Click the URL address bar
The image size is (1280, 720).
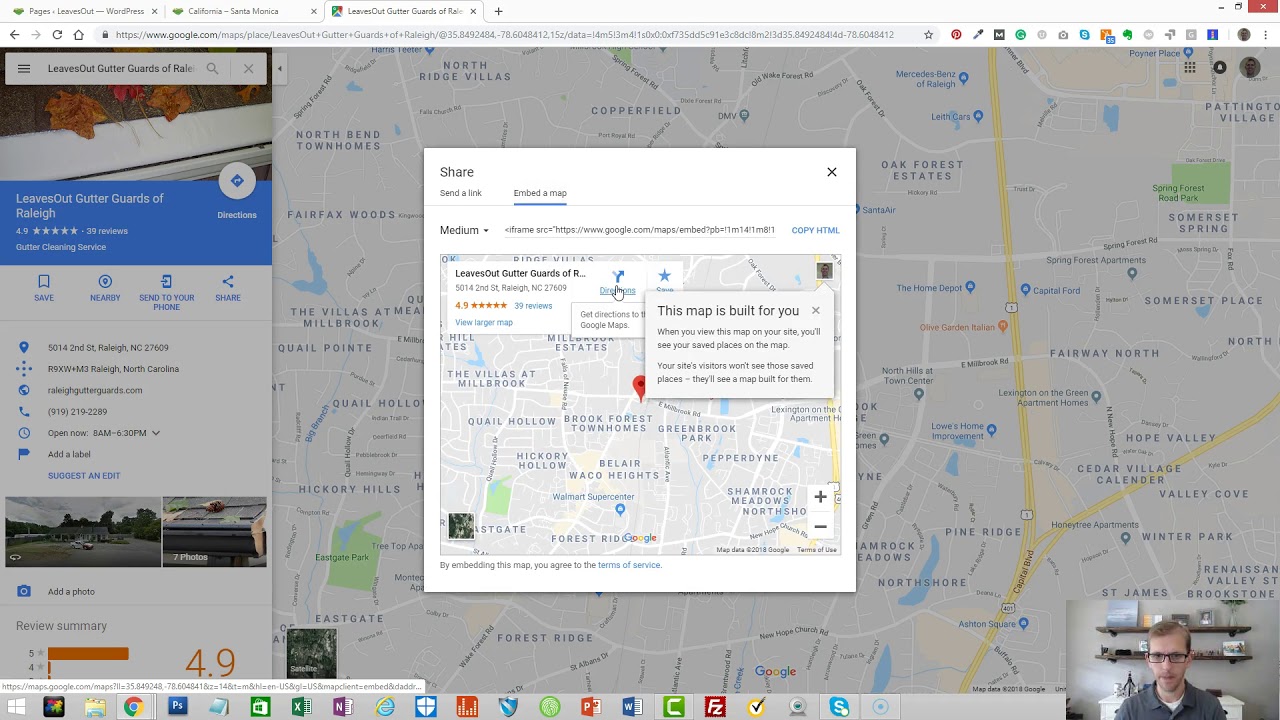point(505,35)
